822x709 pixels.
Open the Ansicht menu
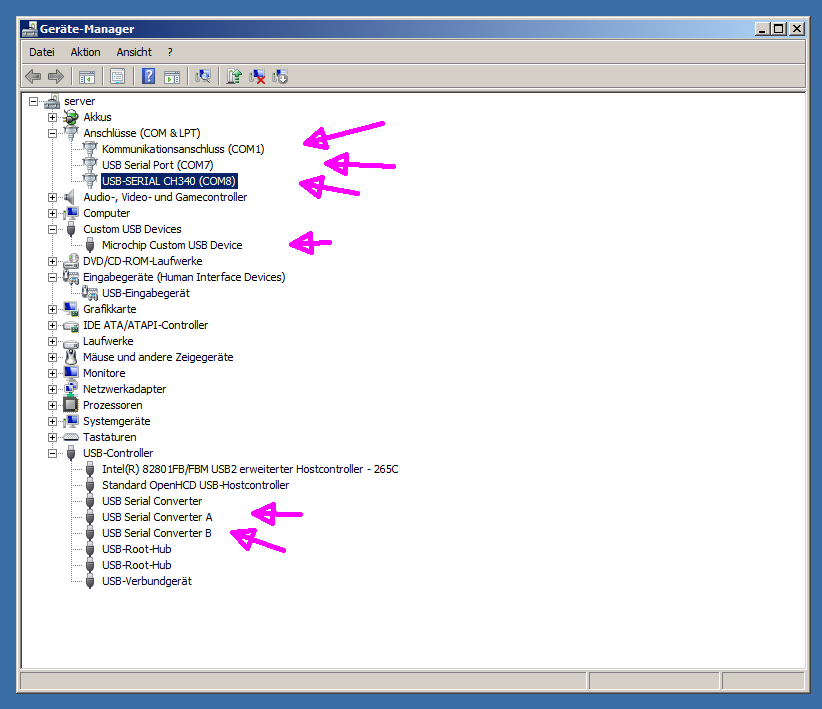tap(134, 52)
